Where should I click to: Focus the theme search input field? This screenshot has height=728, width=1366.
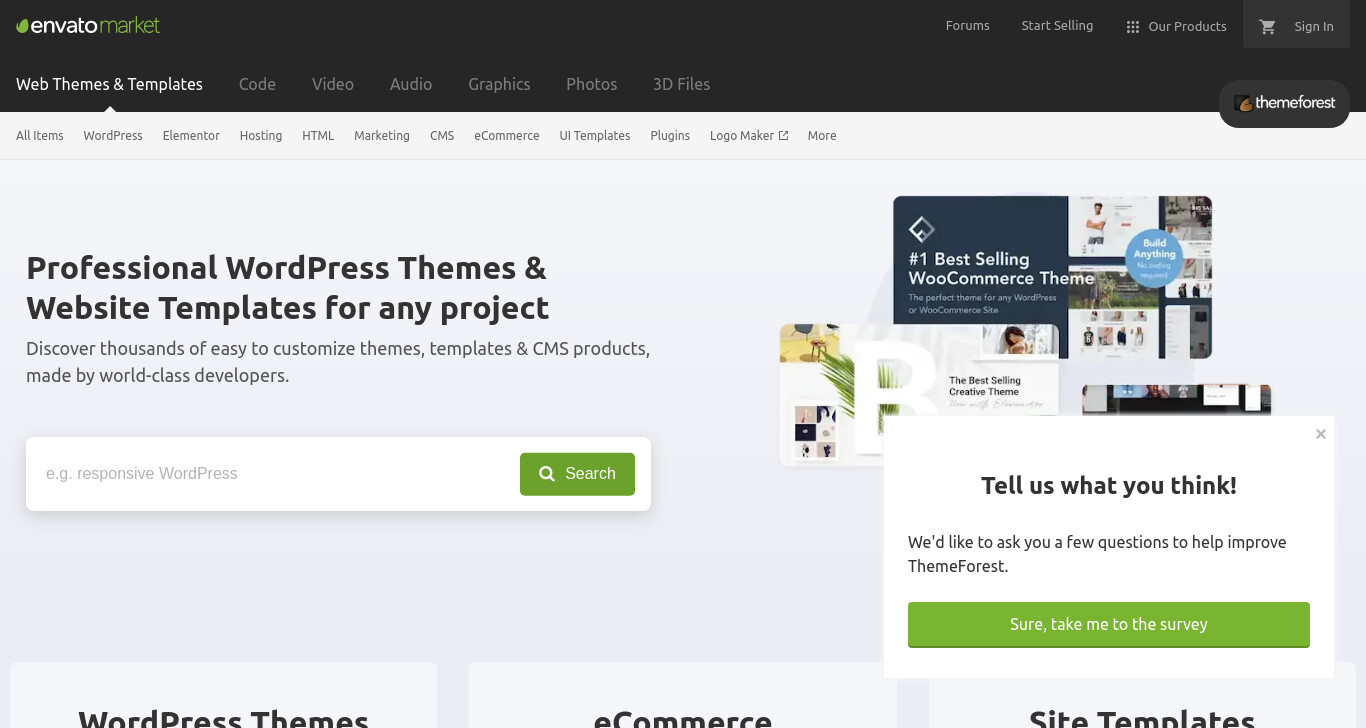[x=275, y=474]
